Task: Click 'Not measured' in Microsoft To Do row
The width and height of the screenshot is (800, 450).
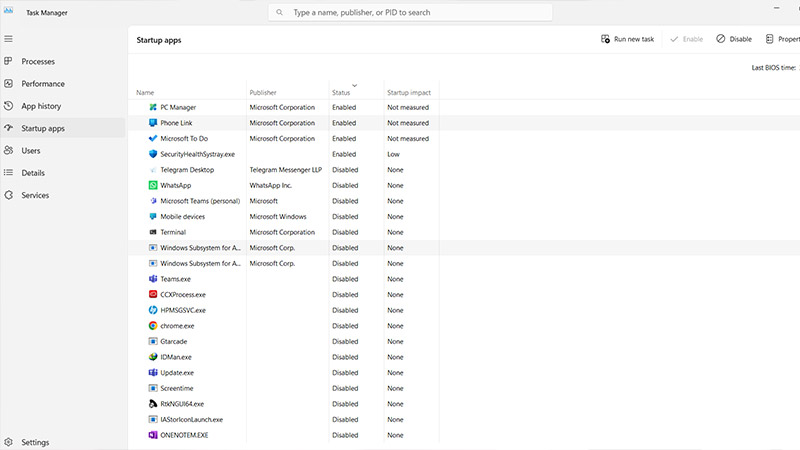Action: pos(408,138)
